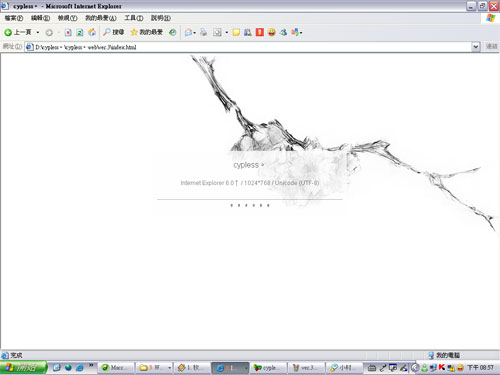
Task: Click the smiley face tray icon
Action: click(x=460, y=368)
